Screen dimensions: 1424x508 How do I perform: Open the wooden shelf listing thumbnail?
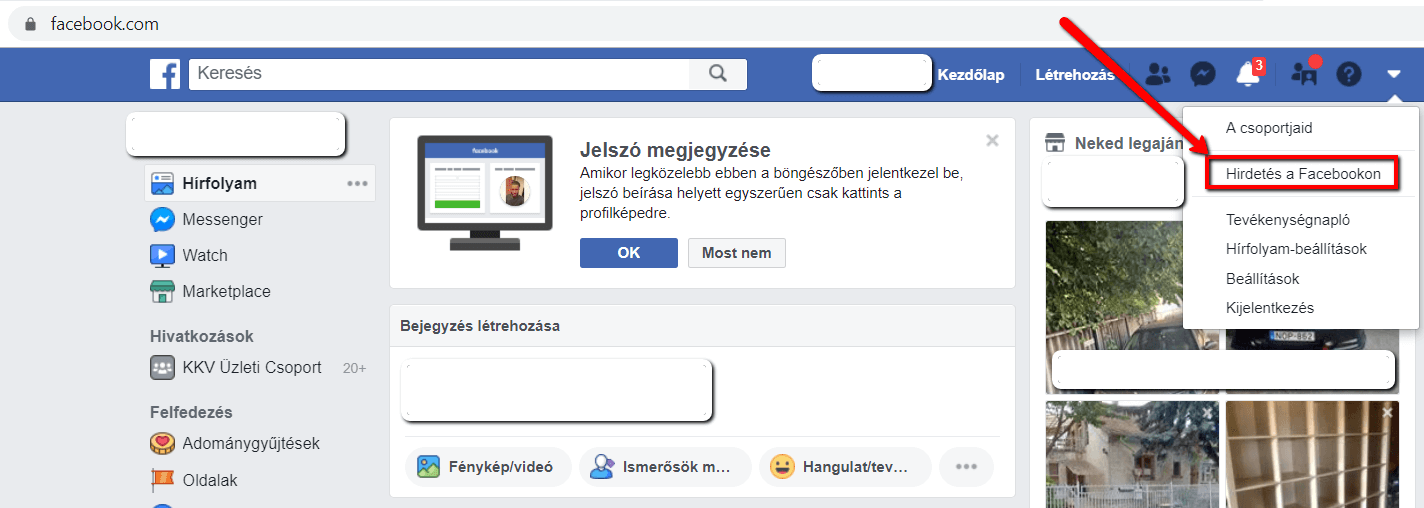(1310, 454)
